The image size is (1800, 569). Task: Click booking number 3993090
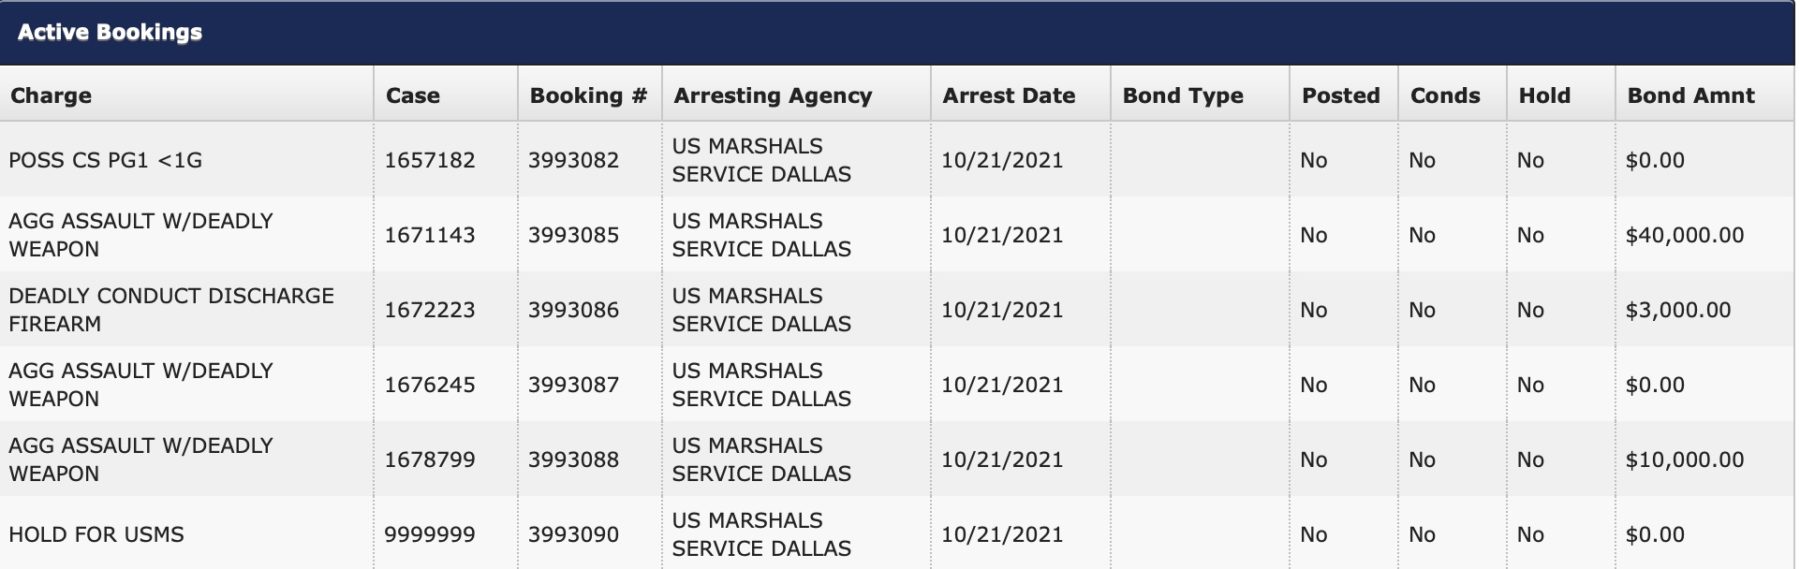click(x=573, y=535)
